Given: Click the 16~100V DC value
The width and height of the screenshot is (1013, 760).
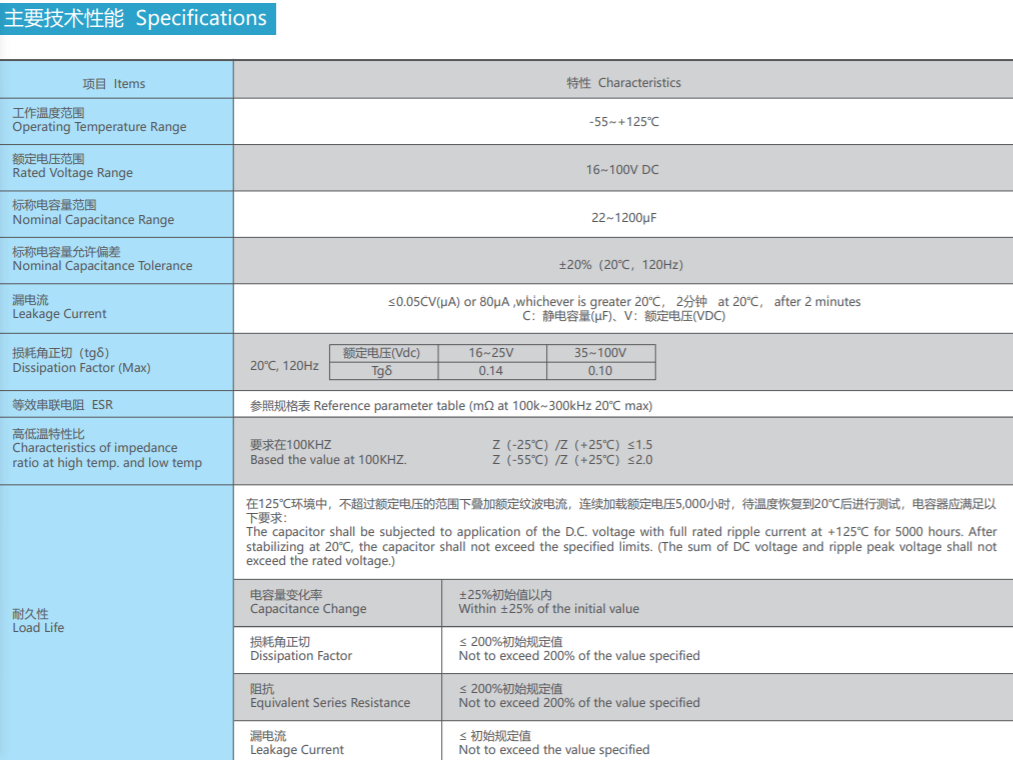Looking at the screenshot, I should pos(622,169).
